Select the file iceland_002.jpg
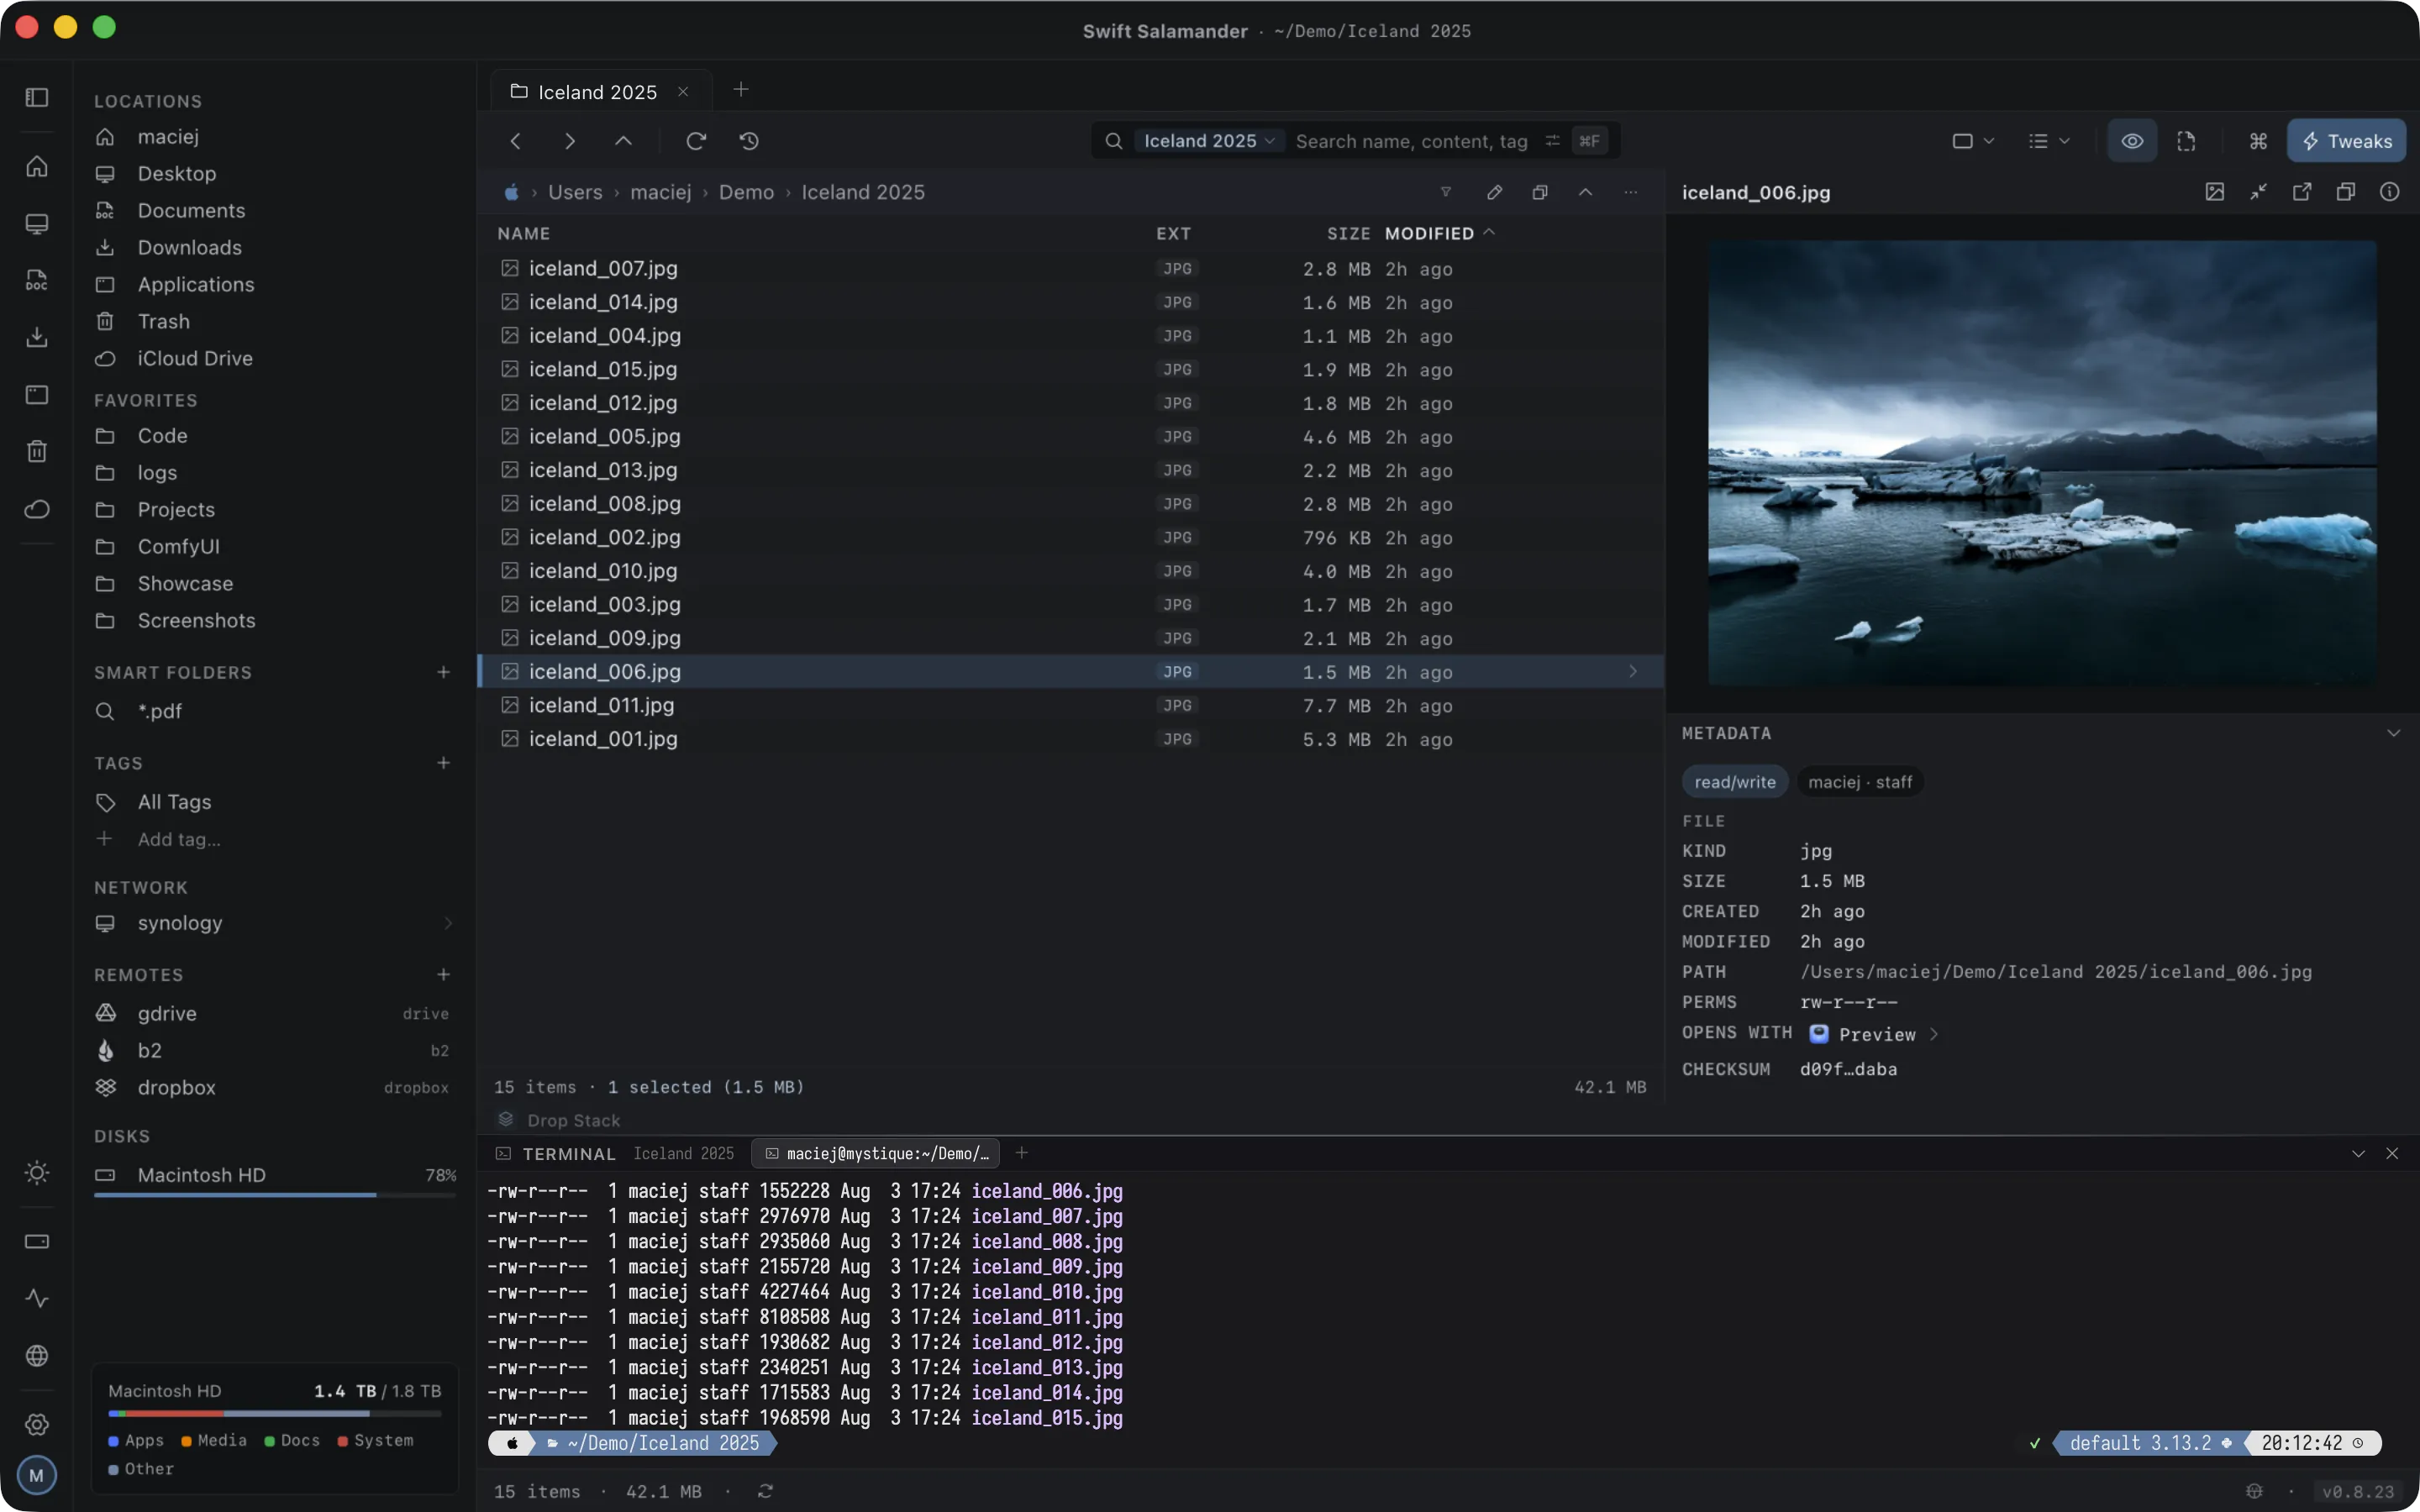2420x1512 pixels. [1070, 537]
